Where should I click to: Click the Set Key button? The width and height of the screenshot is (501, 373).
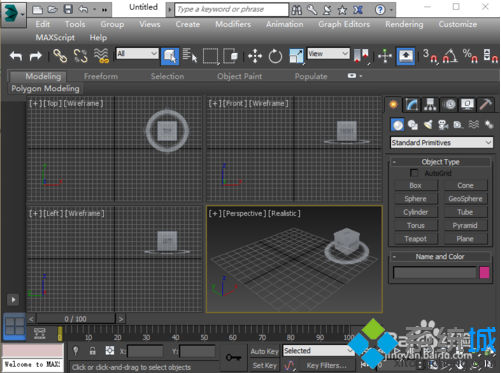(x=265, y=365)
